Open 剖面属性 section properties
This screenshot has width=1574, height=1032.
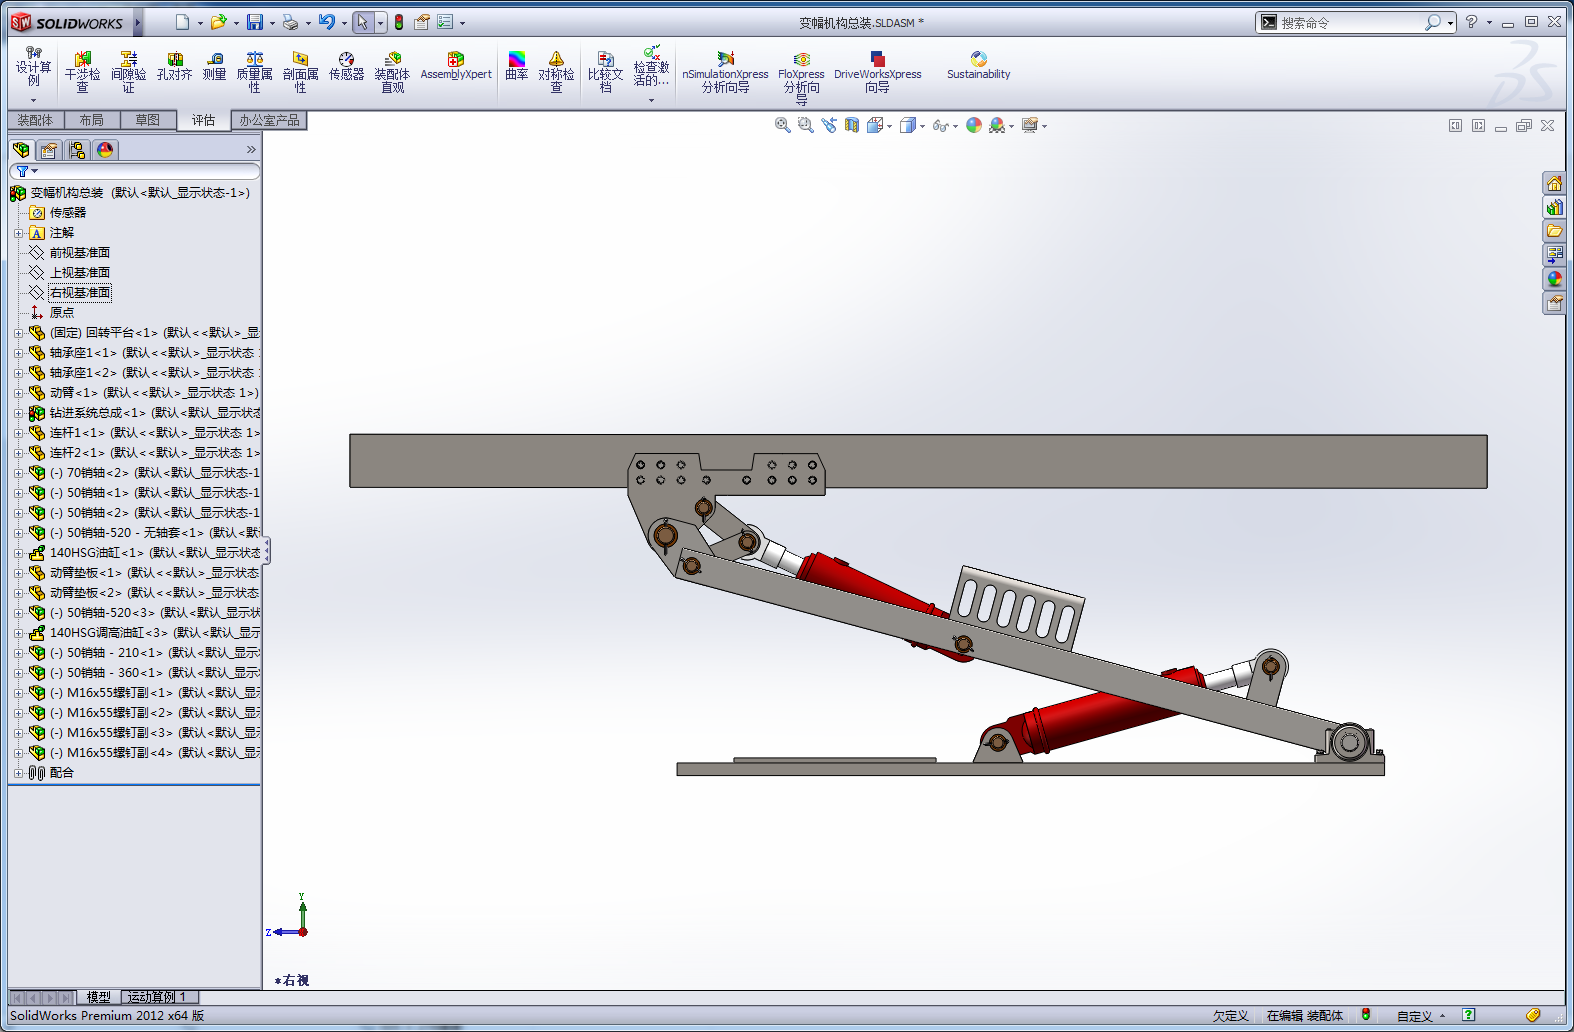click(300, 72)
